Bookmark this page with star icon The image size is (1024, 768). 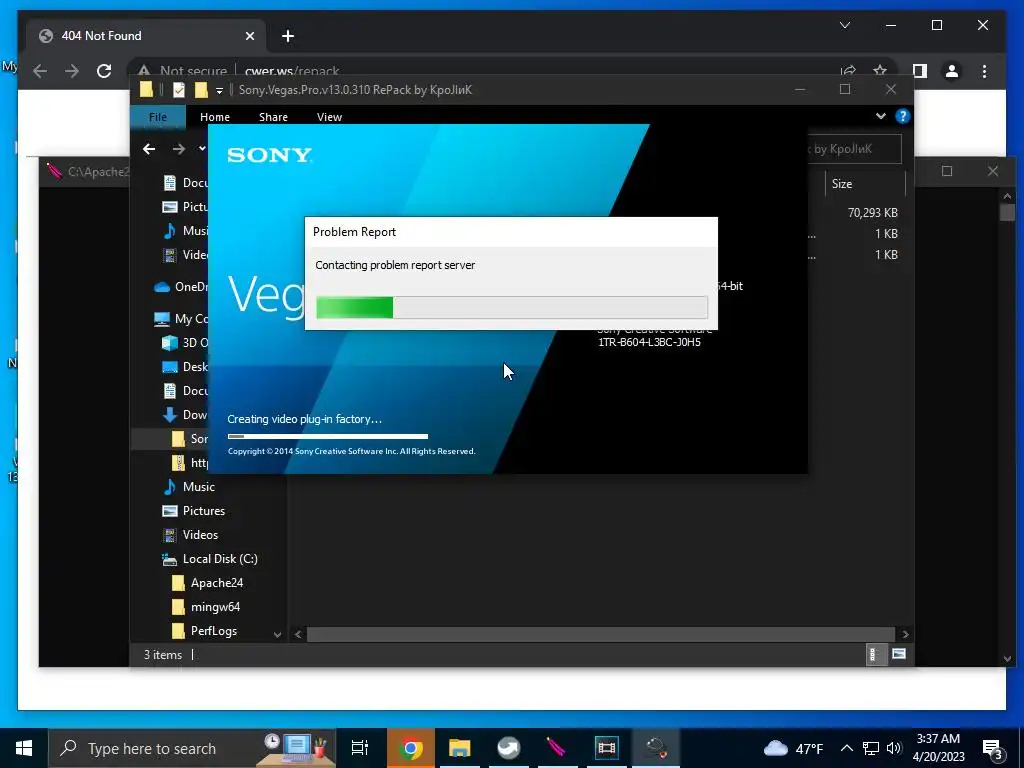(x=880, y=71)
